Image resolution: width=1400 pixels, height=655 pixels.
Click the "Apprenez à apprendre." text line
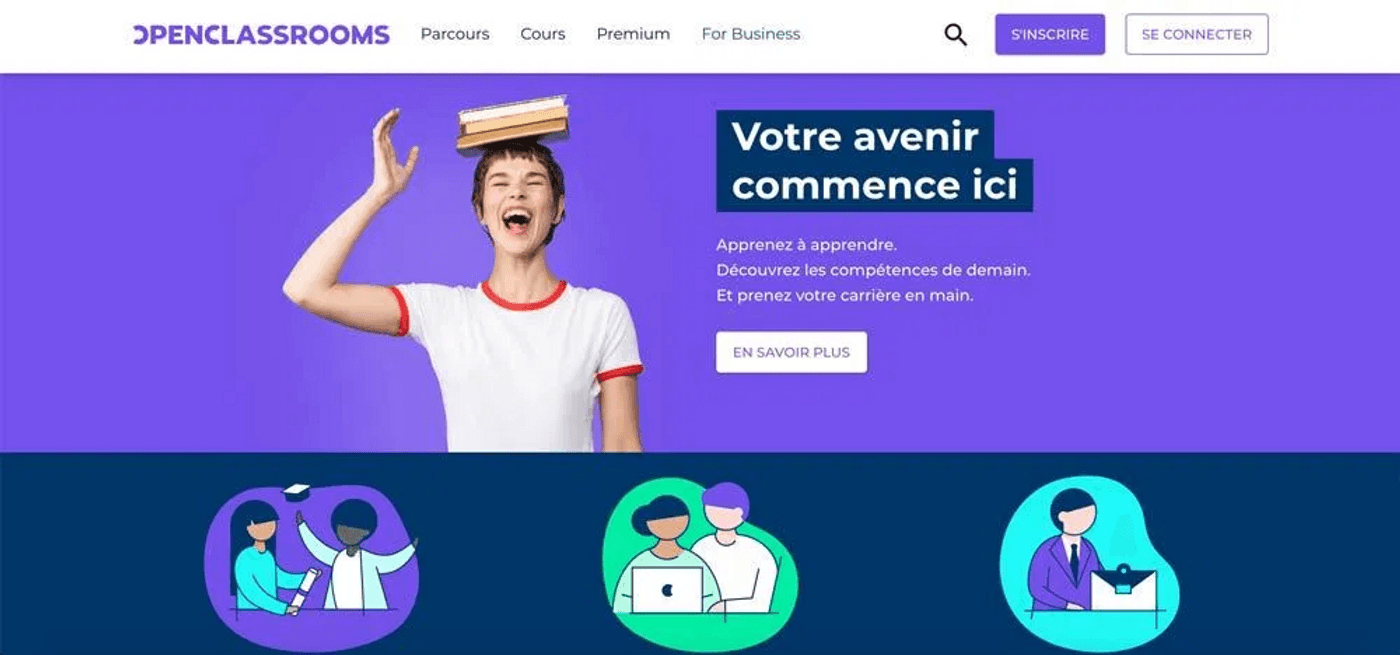(806, 245)
